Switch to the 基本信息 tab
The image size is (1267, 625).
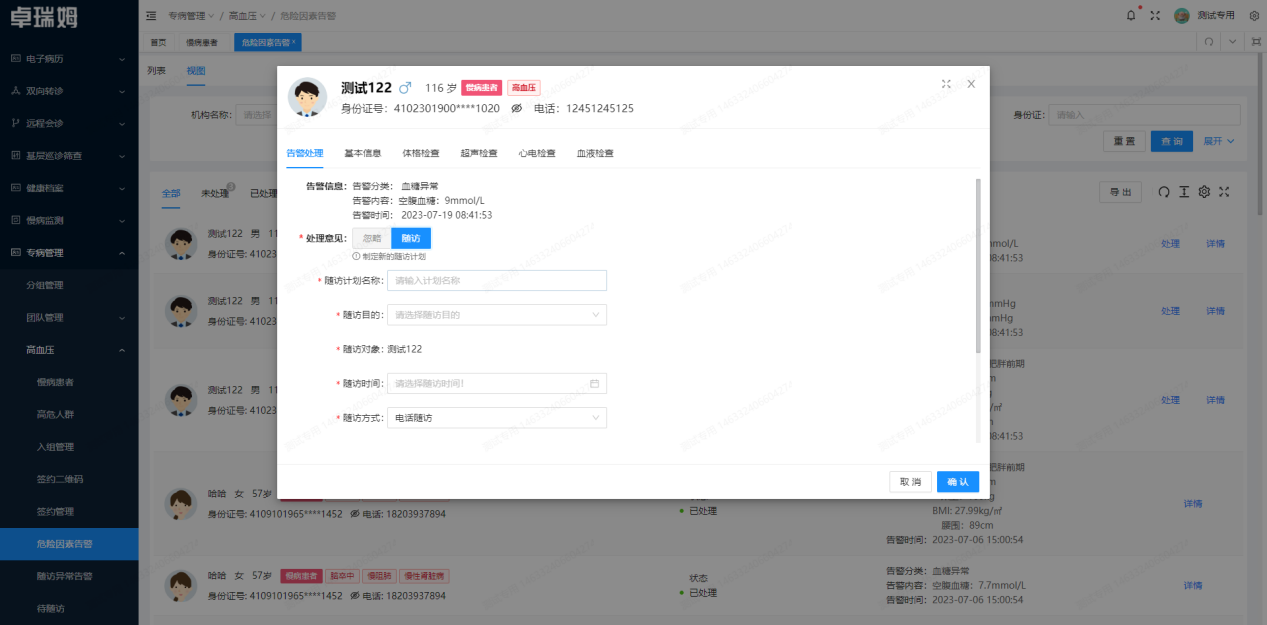pos(363,154)
